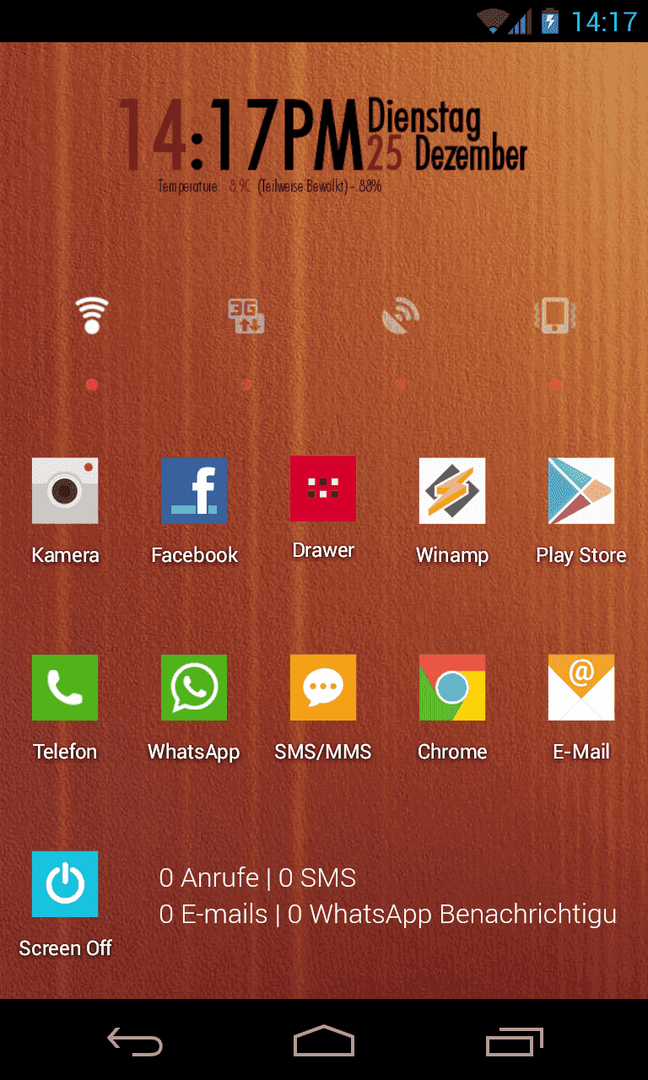Start the Winamp app
Image resolution: width=648 pixels, height=1080 pixels.
pyautogui.click(x=452, y=490)
